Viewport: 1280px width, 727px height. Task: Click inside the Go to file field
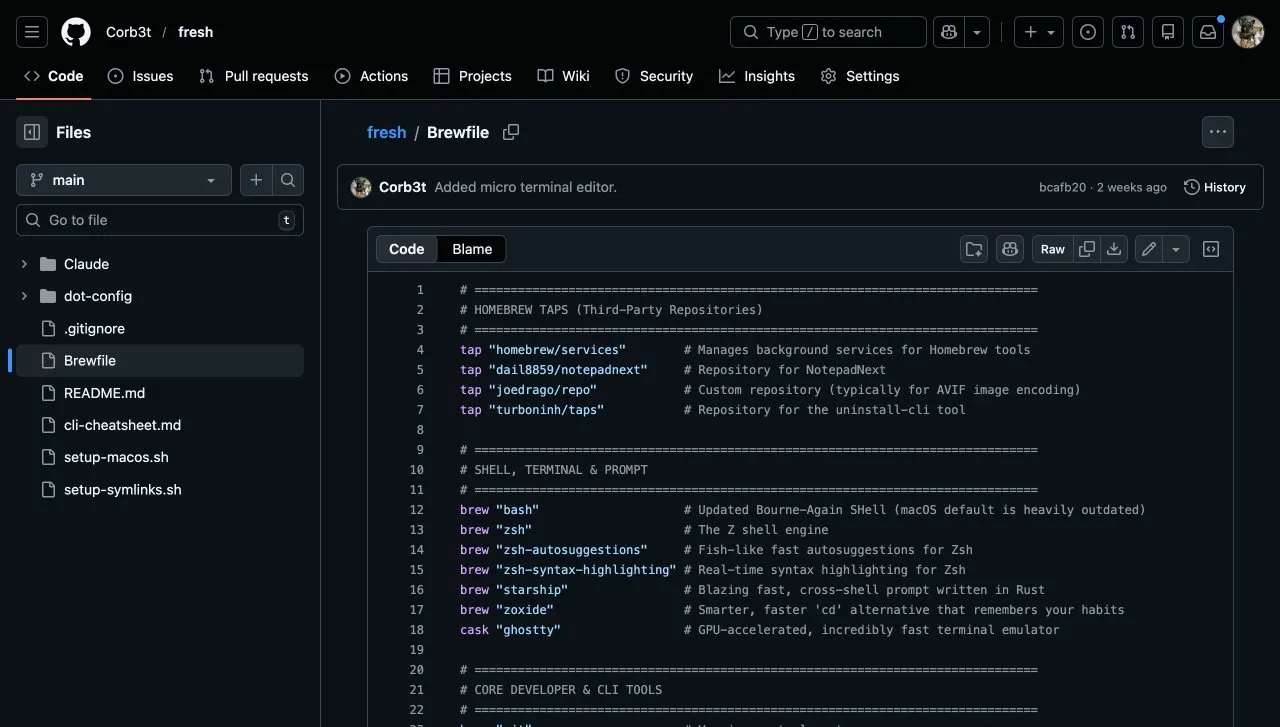click(x=160, y=220)
